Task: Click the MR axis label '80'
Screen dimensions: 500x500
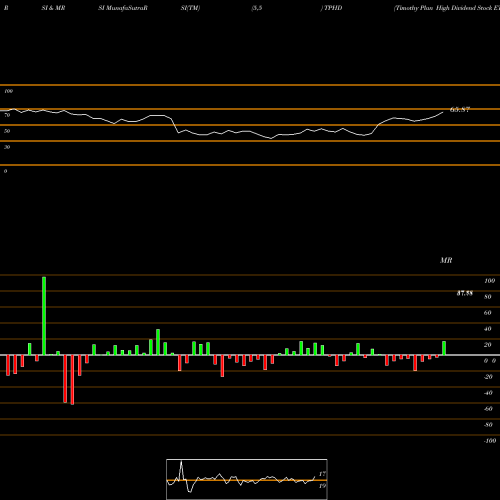Action: point(488,297)
